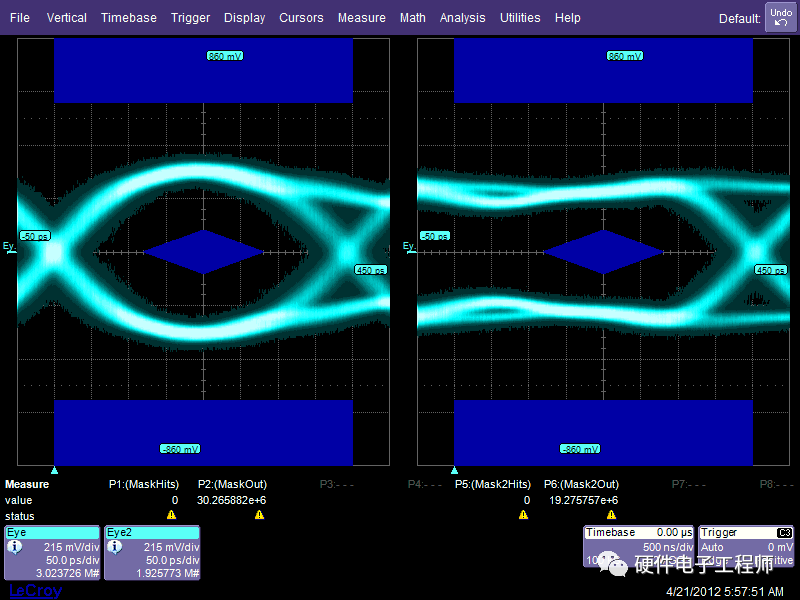
Task: Open the Timebase menu
Action: [x=129, y=18]
